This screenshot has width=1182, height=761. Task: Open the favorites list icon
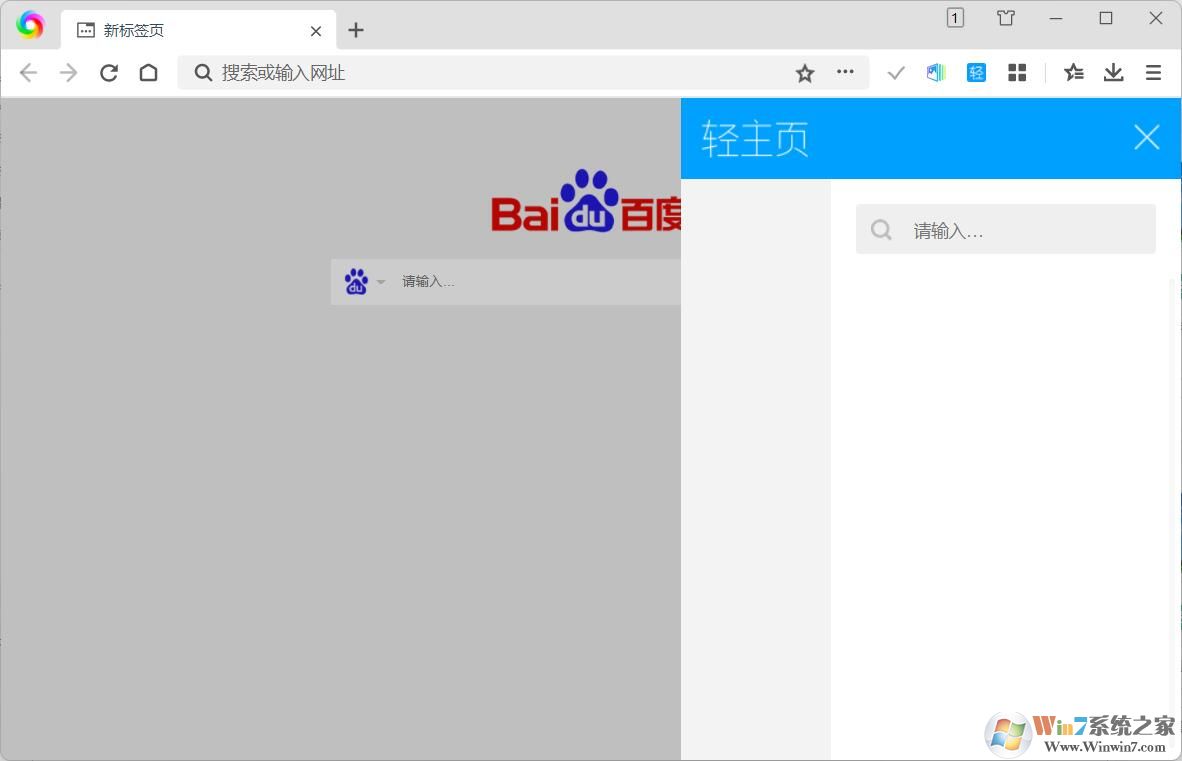(1073, 72)
